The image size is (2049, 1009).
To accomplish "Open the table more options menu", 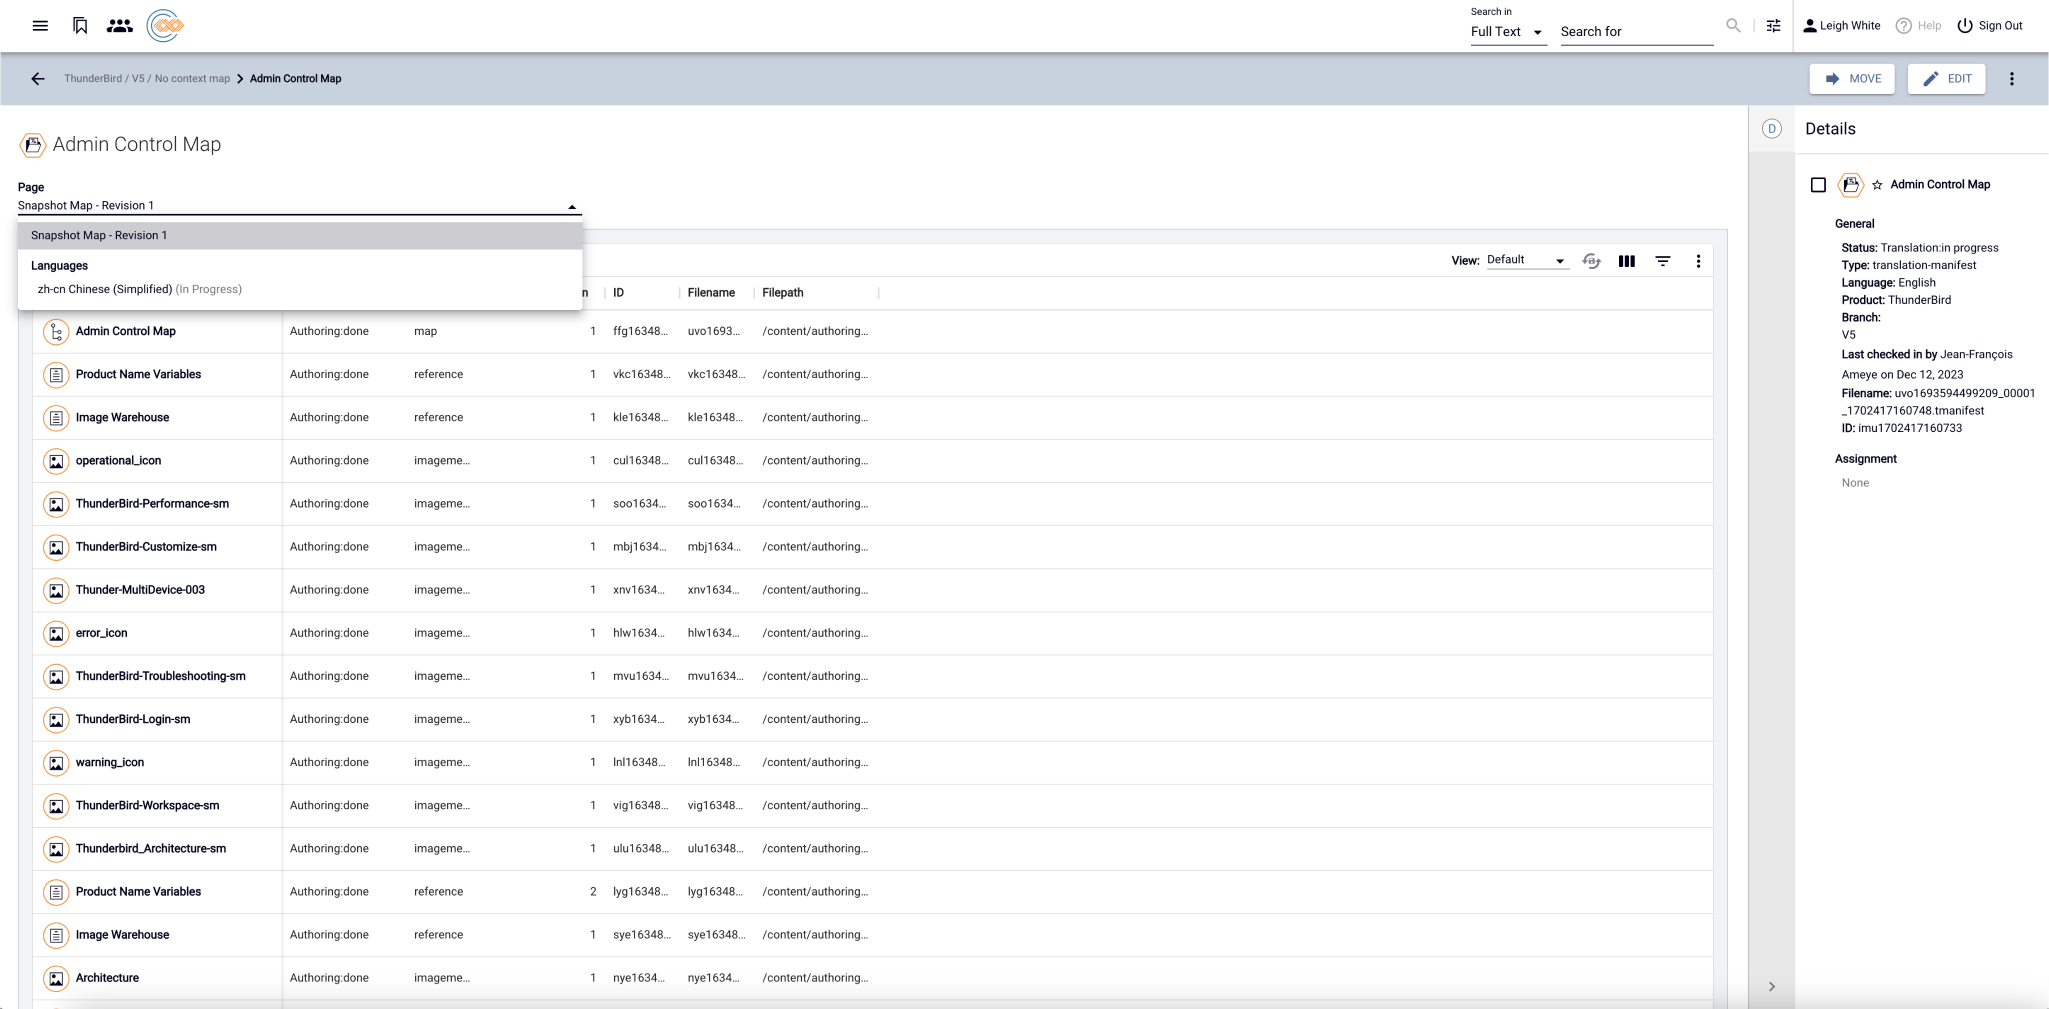I will (1698, 261).
